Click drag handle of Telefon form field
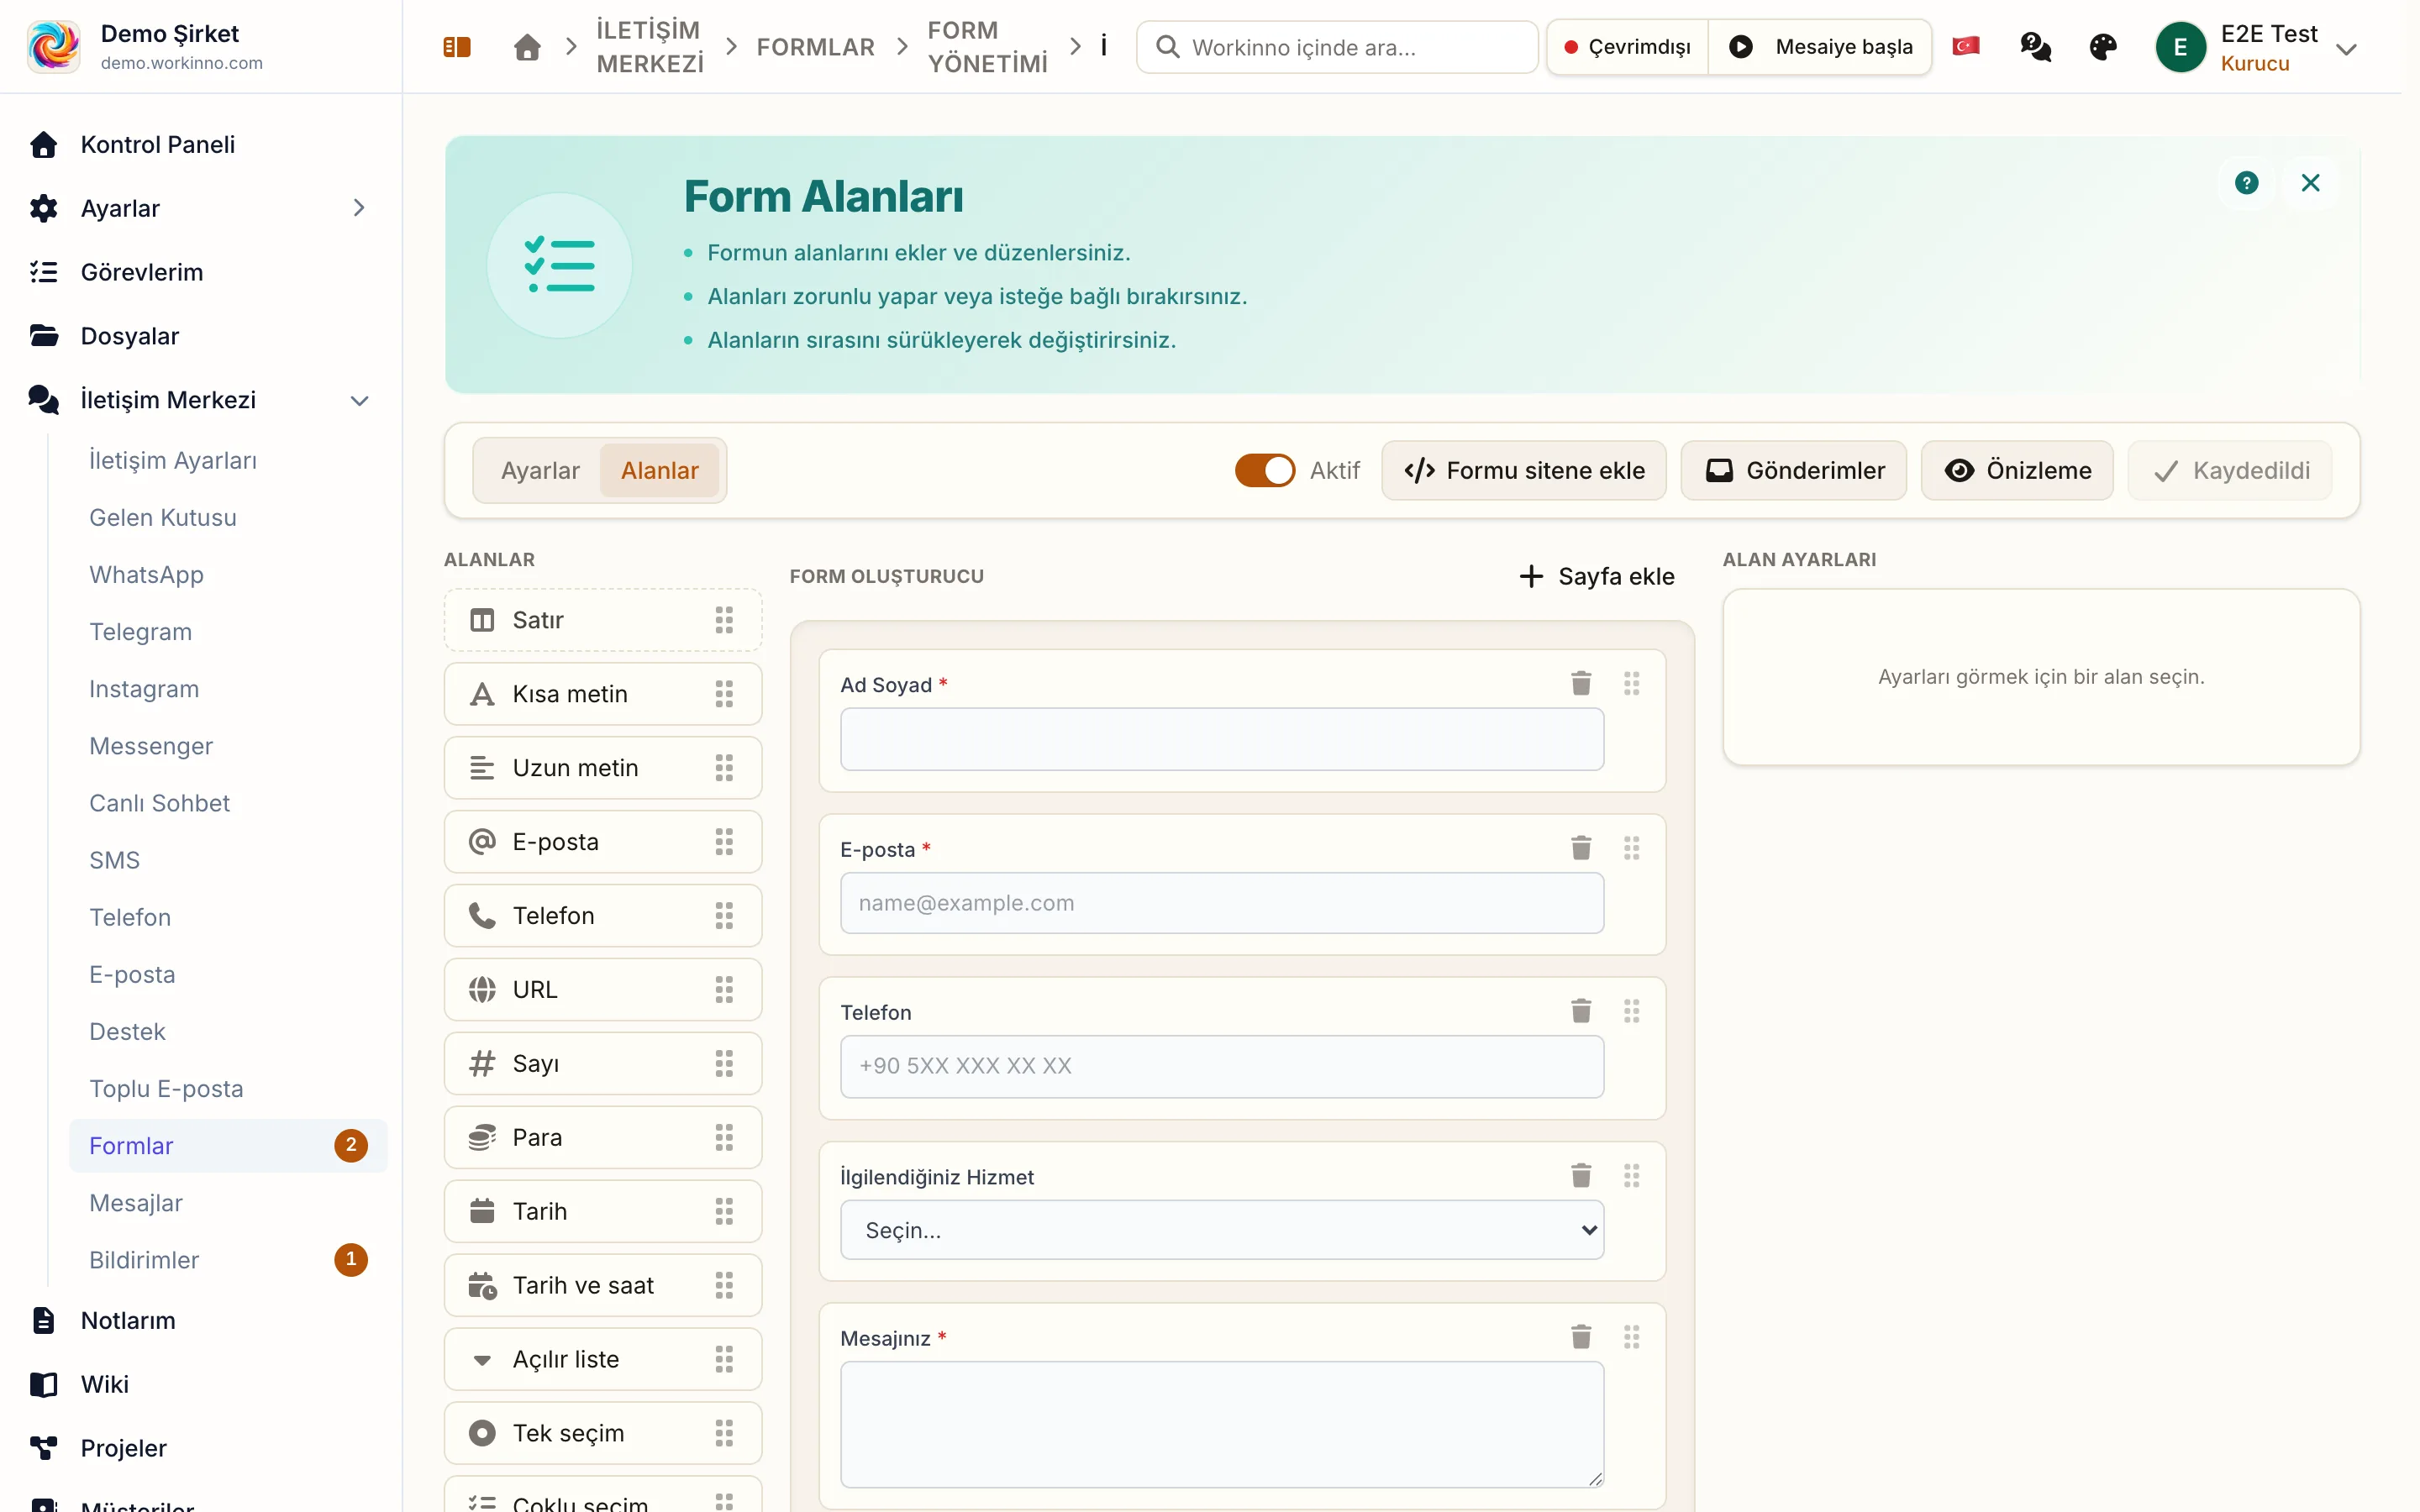This screenshot has width=2420, height=1512. tap(1632, 1011)
